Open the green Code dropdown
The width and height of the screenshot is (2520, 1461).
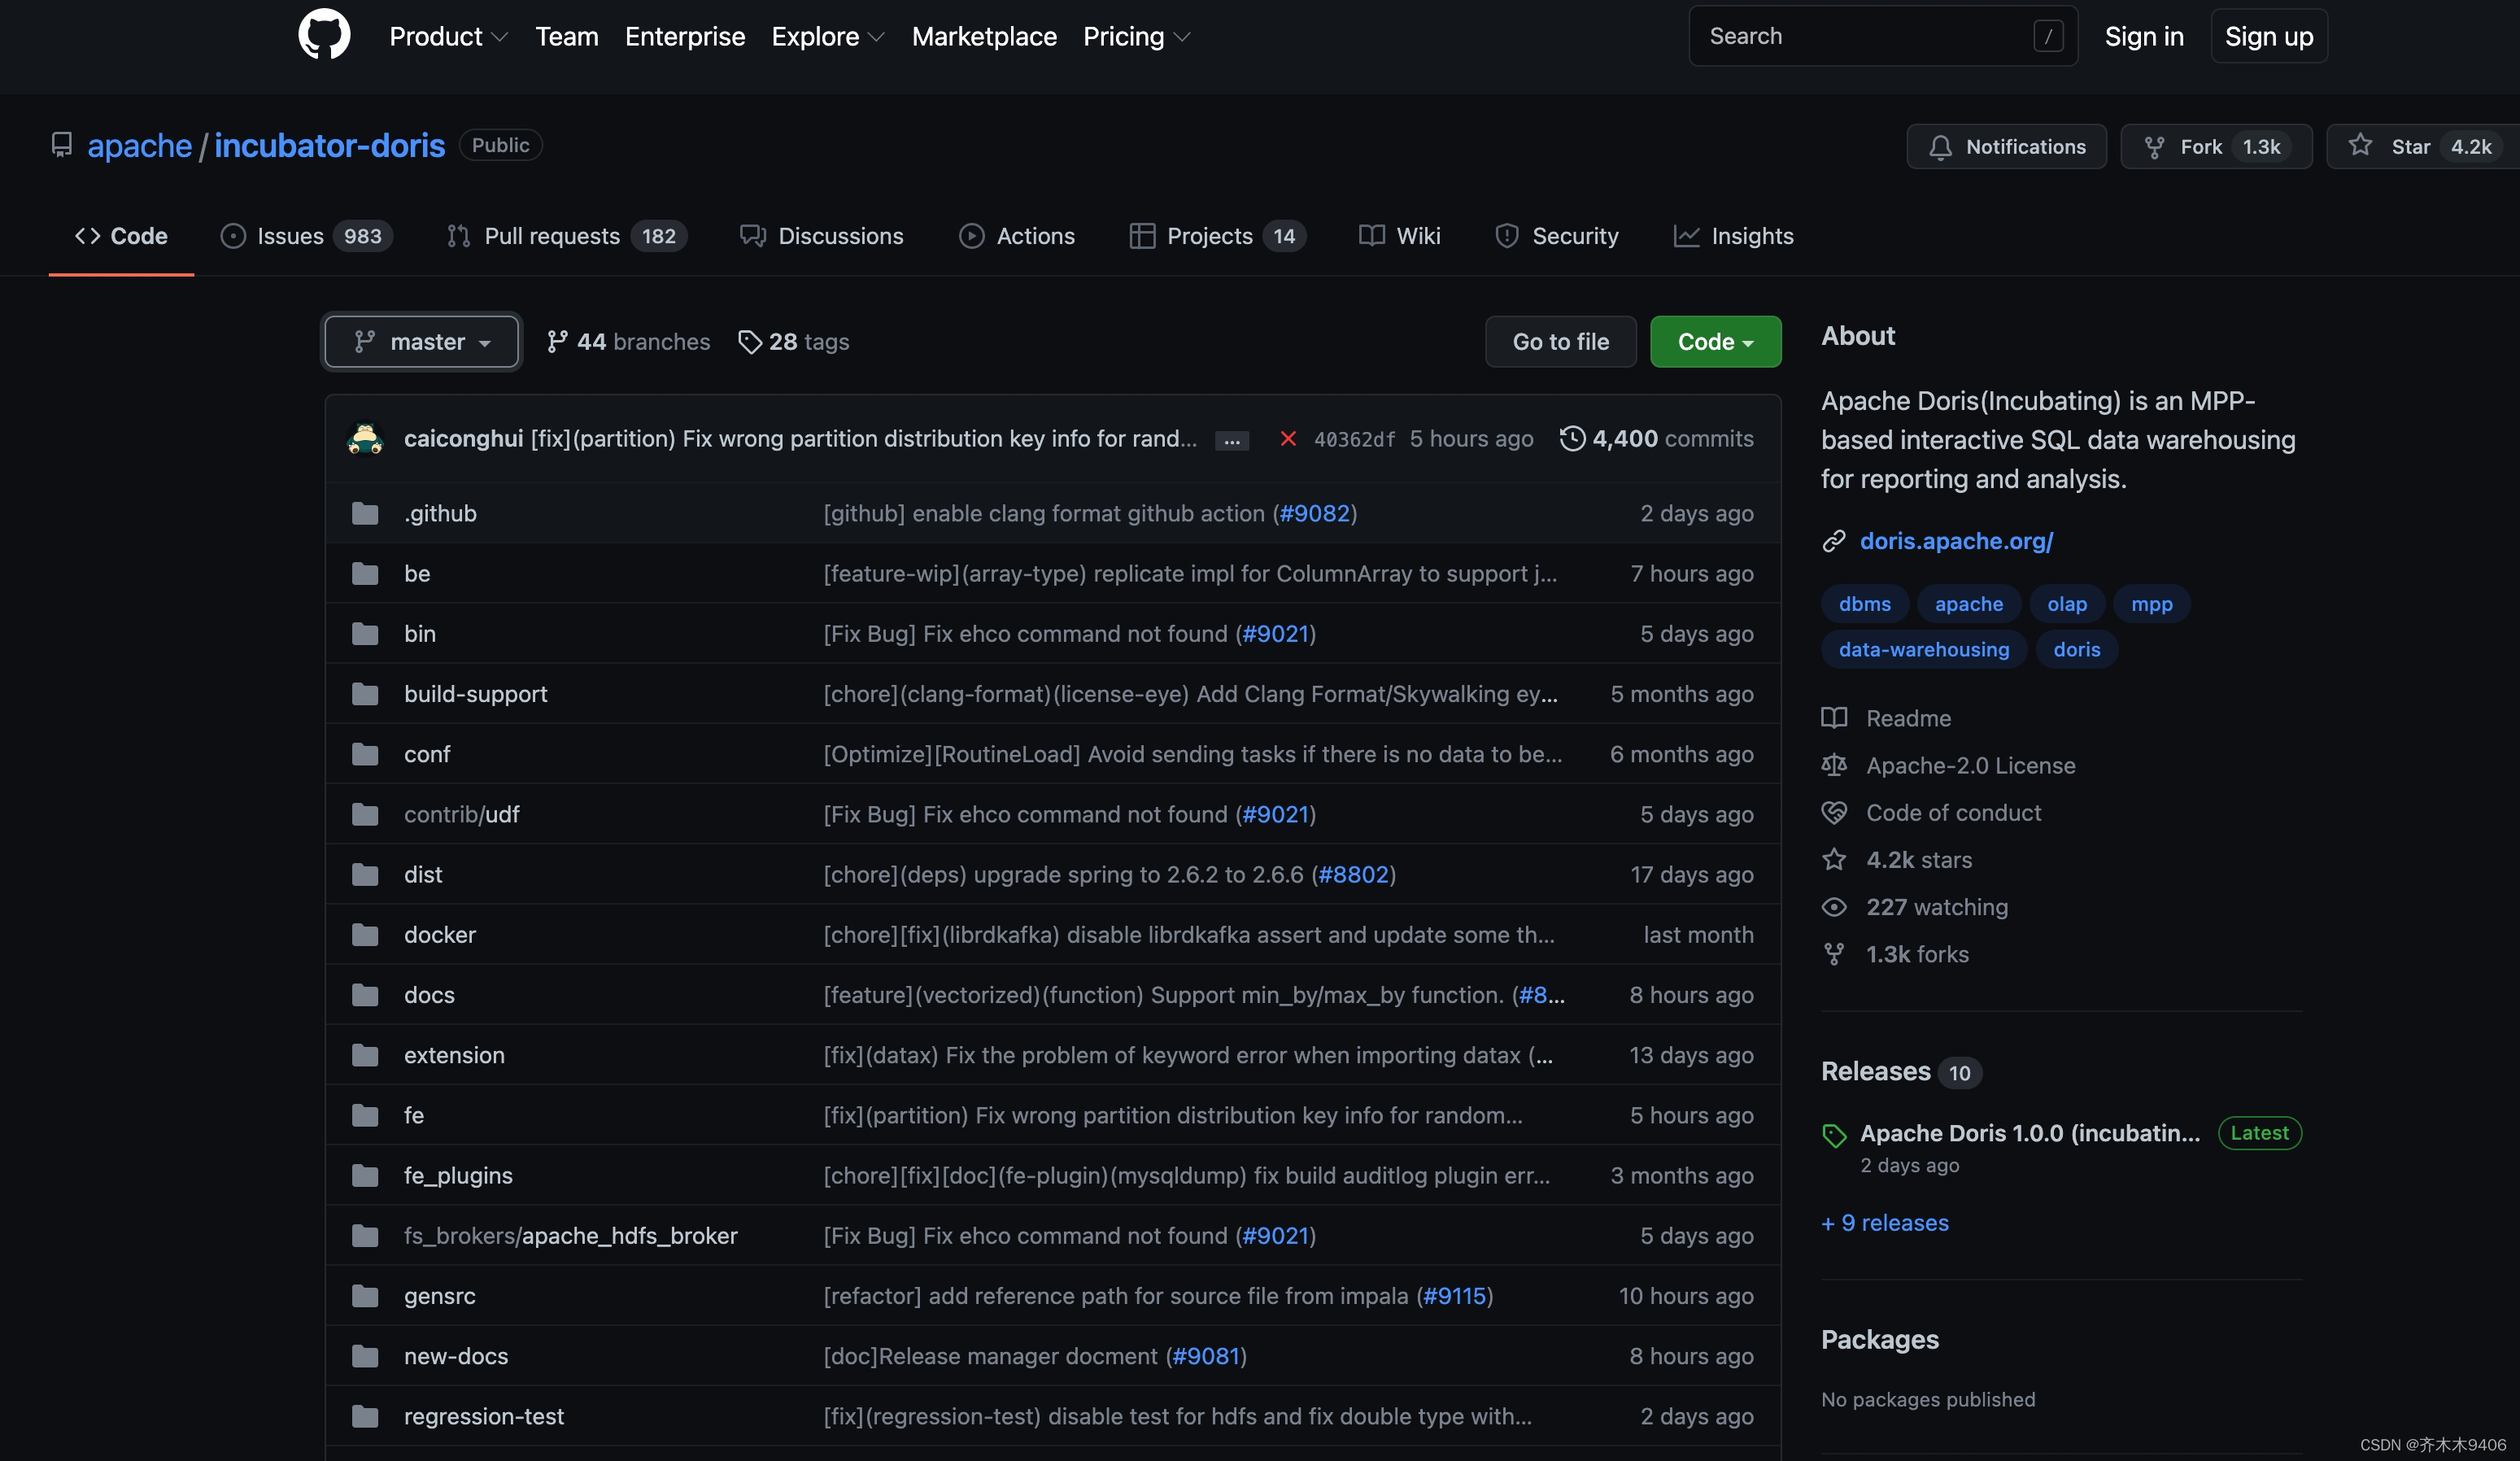(x=1715, y=342)
